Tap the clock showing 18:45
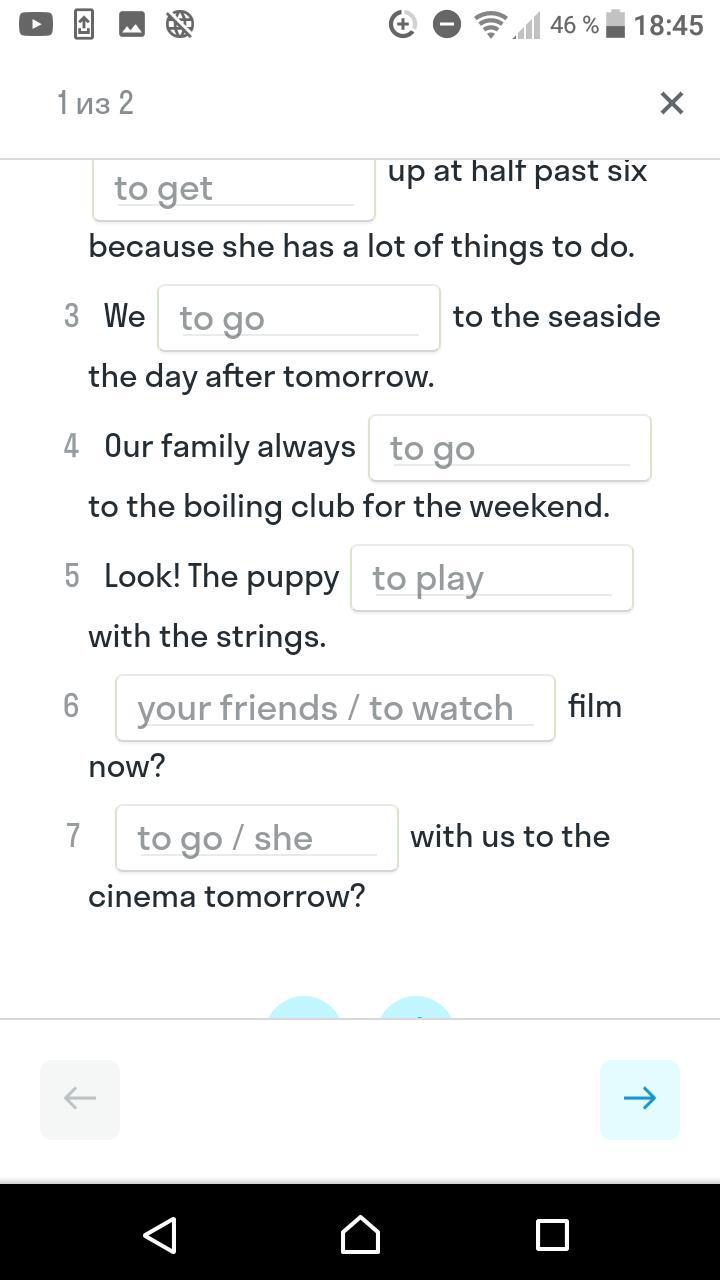The image size is (720, 1280). 668,24
